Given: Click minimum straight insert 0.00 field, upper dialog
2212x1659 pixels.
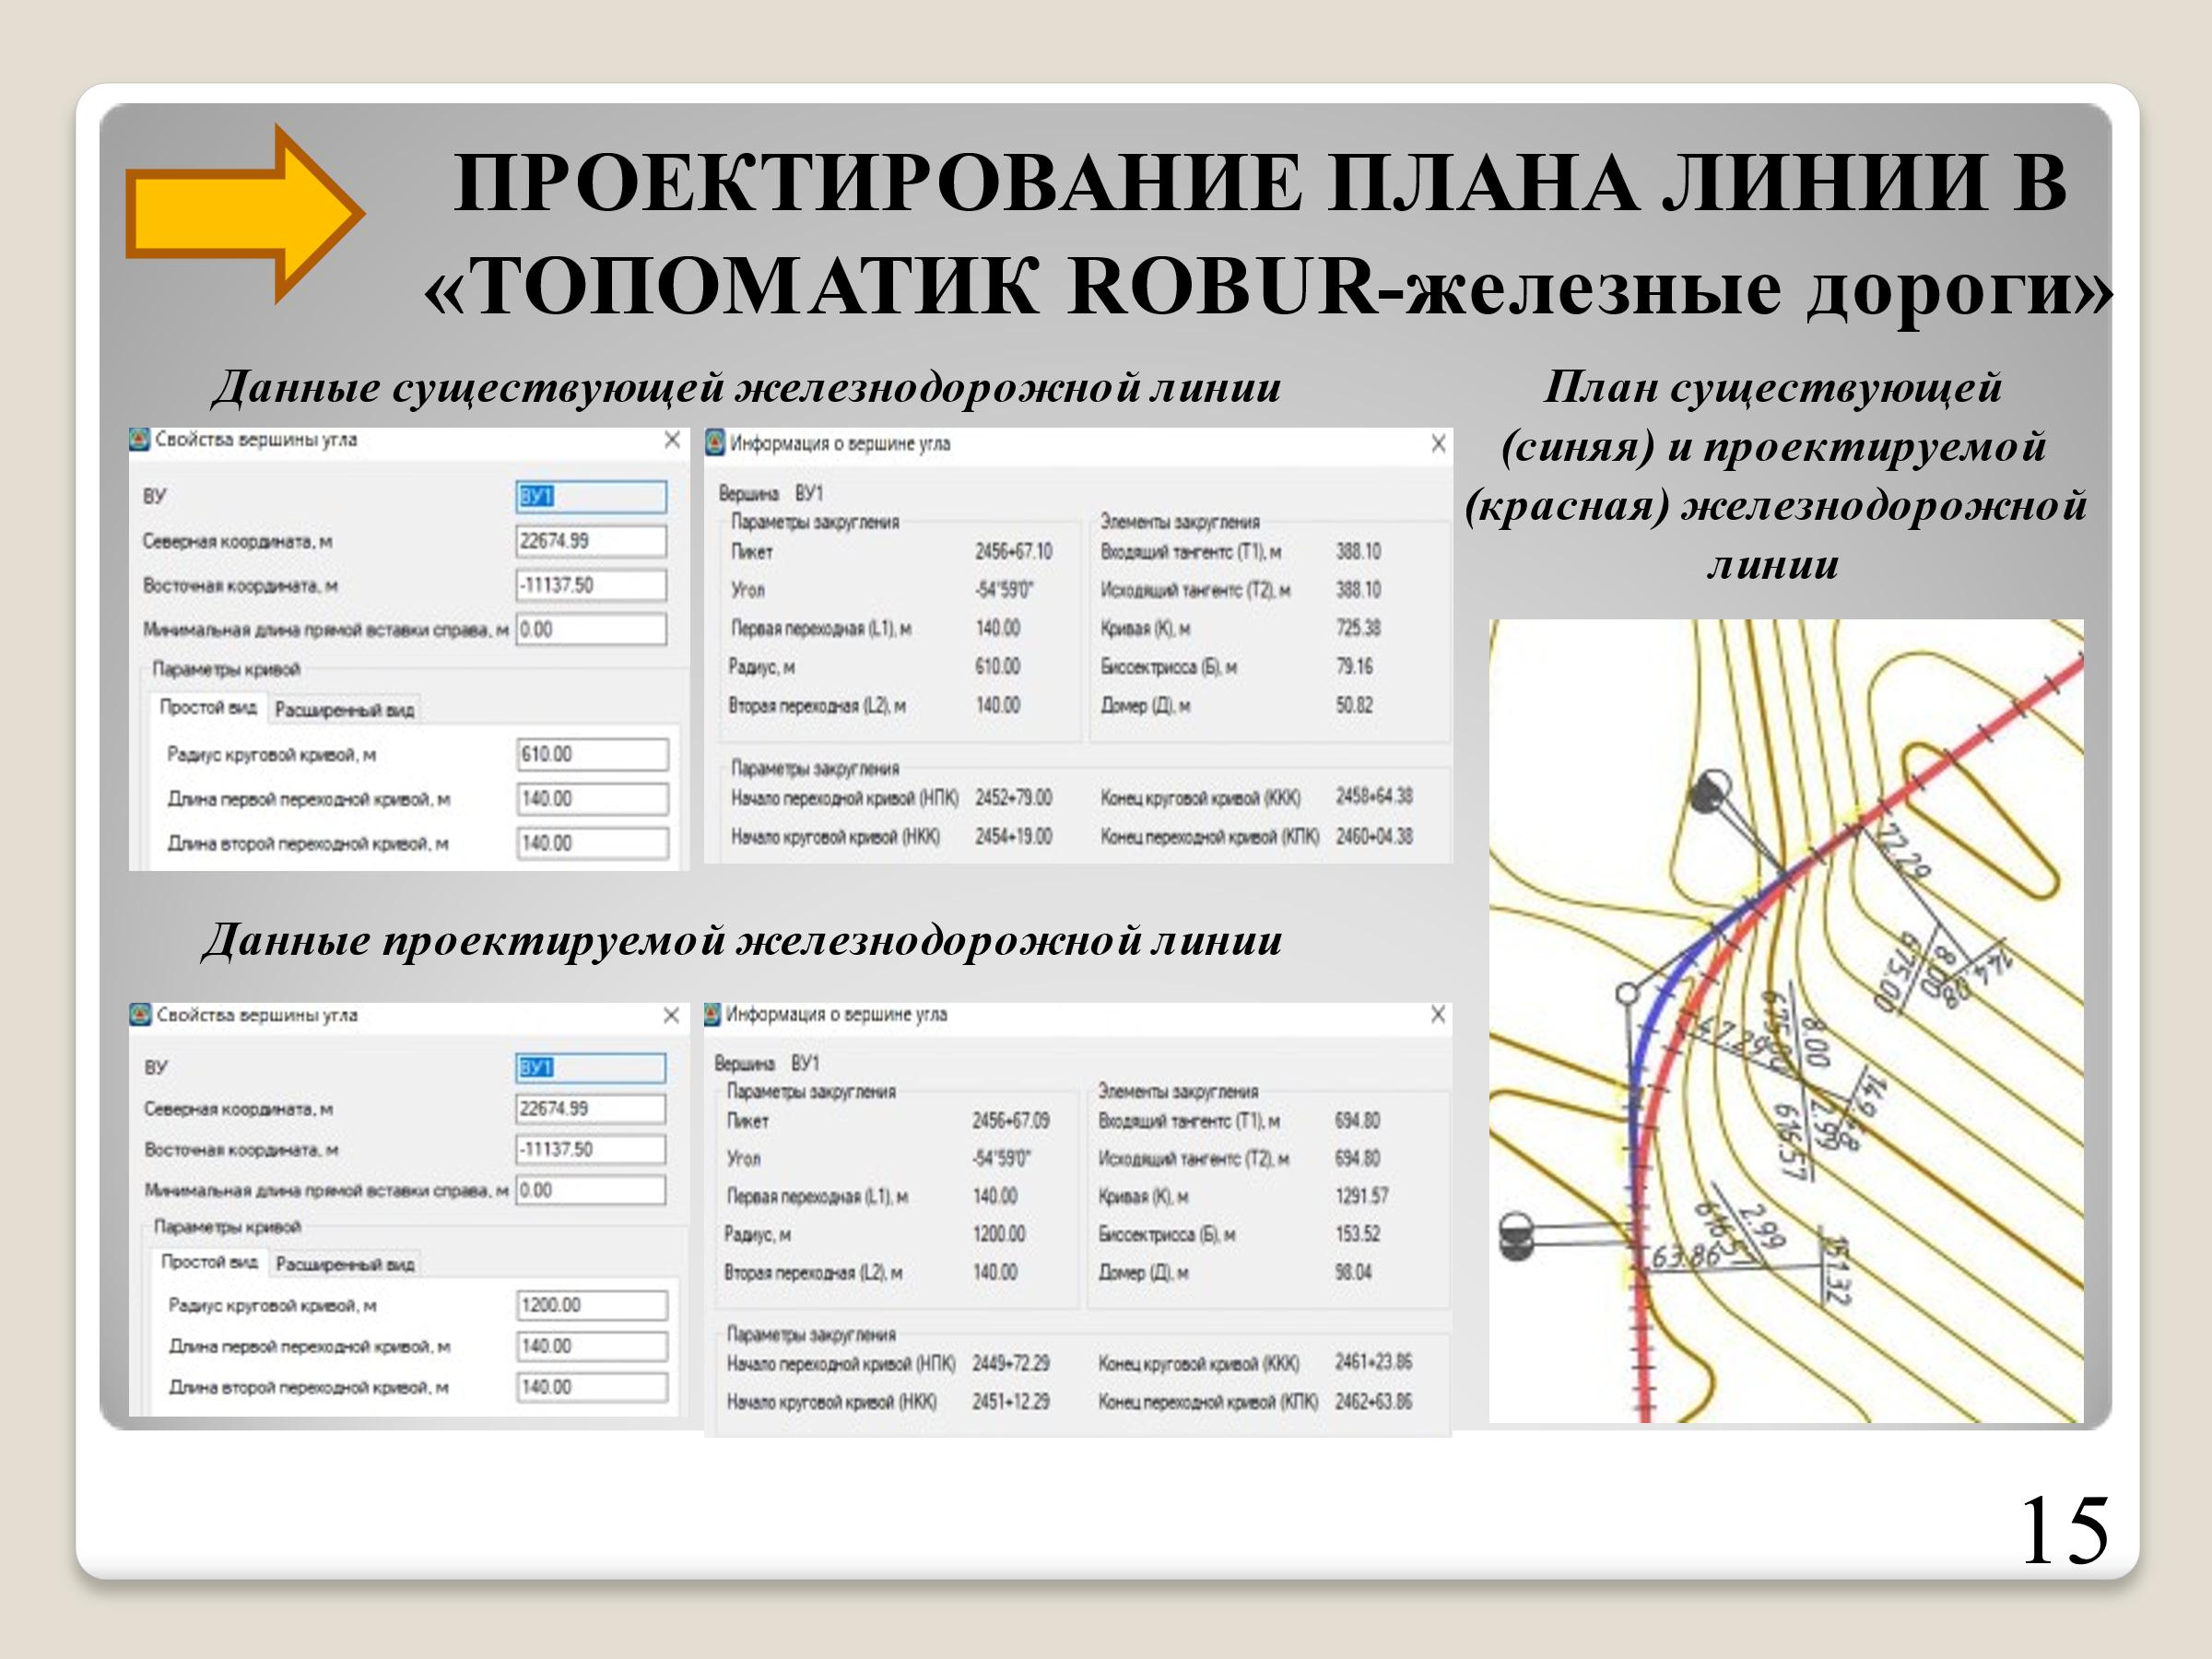Looking at the screenshot, I should coord(591,629).
